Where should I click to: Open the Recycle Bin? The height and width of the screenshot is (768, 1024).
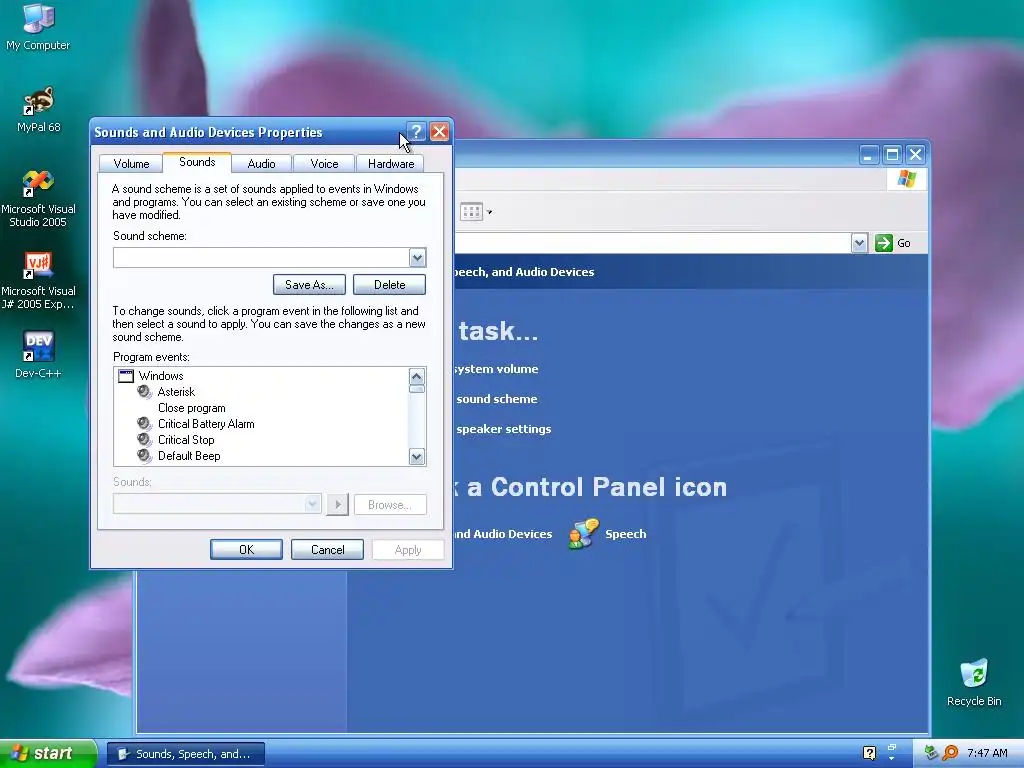[x=974, y=682]
